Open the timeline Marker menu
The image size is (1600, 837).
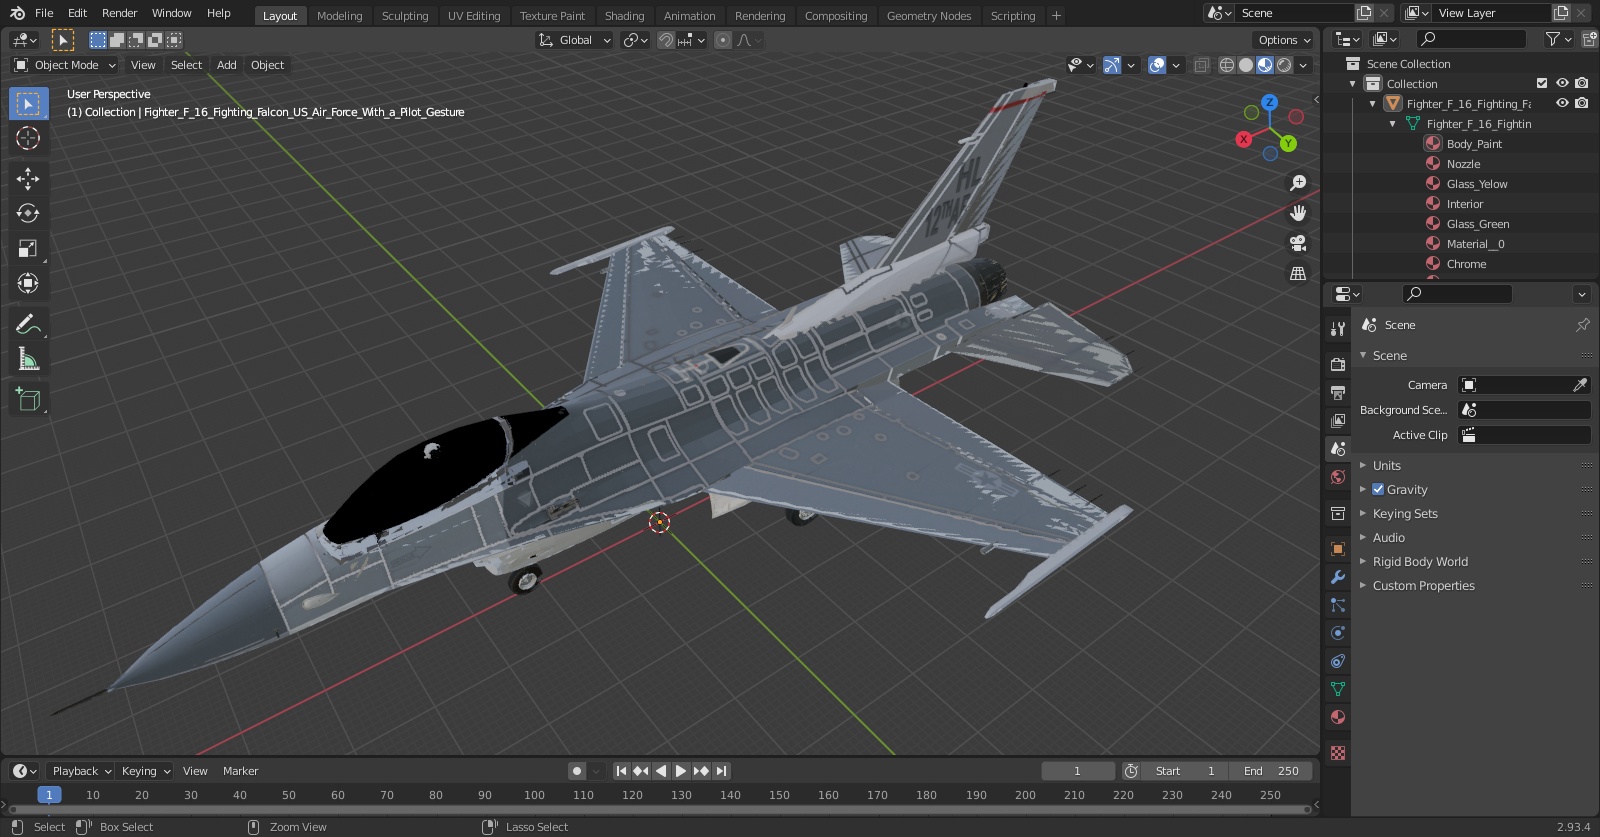pyautogui.click(x=240, y=771)
